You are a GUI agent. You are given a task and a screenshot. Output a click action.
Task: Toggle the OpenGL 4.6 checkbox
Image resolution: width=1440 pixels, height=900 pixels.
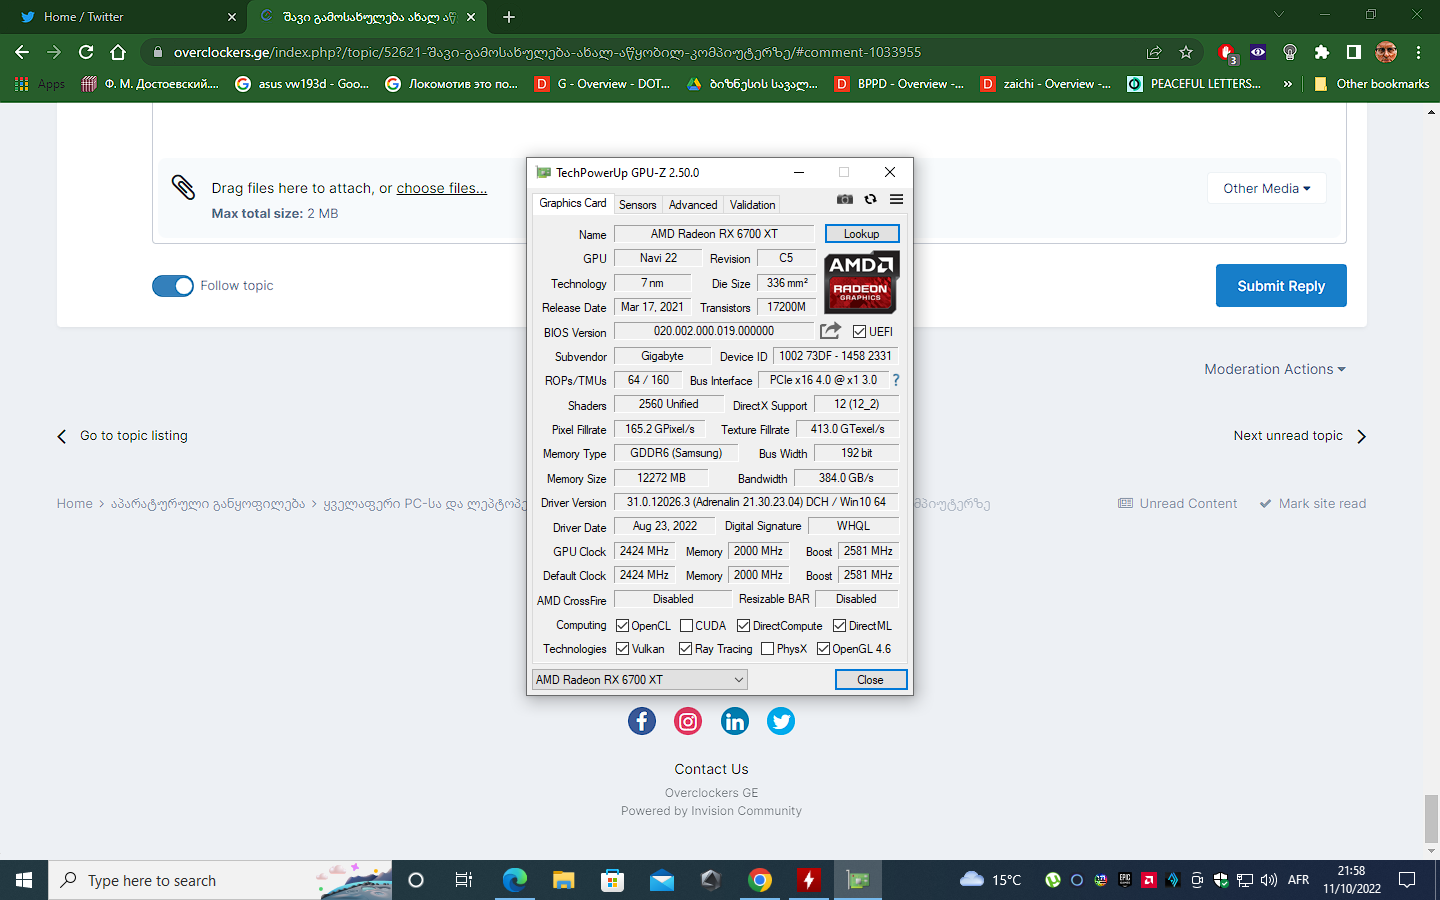click(x=823, y=649)
